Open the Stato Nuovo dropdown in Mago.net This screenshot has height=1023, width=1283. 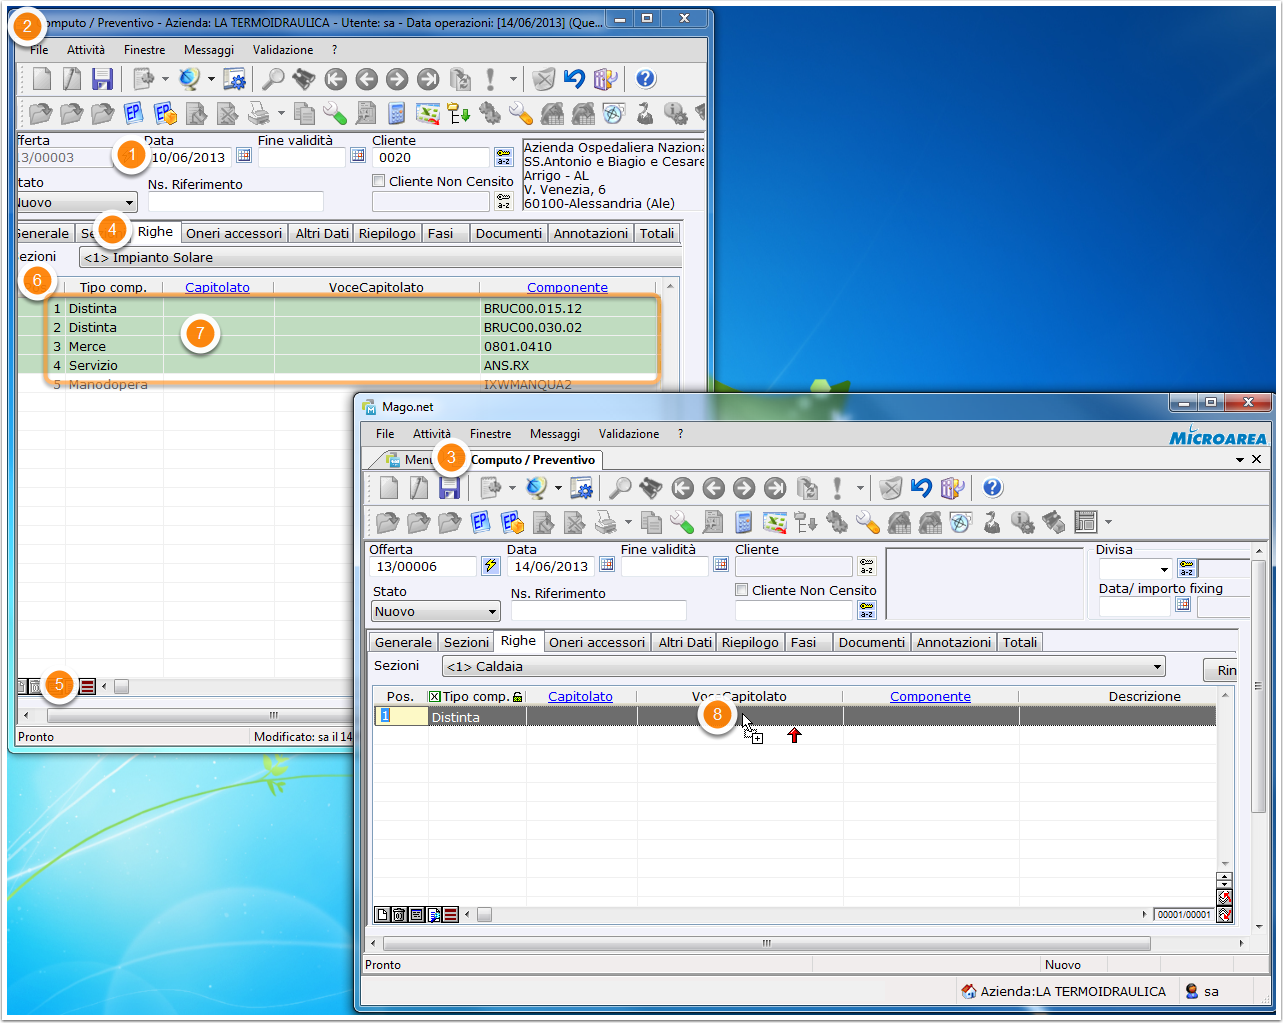coord(492,611)
